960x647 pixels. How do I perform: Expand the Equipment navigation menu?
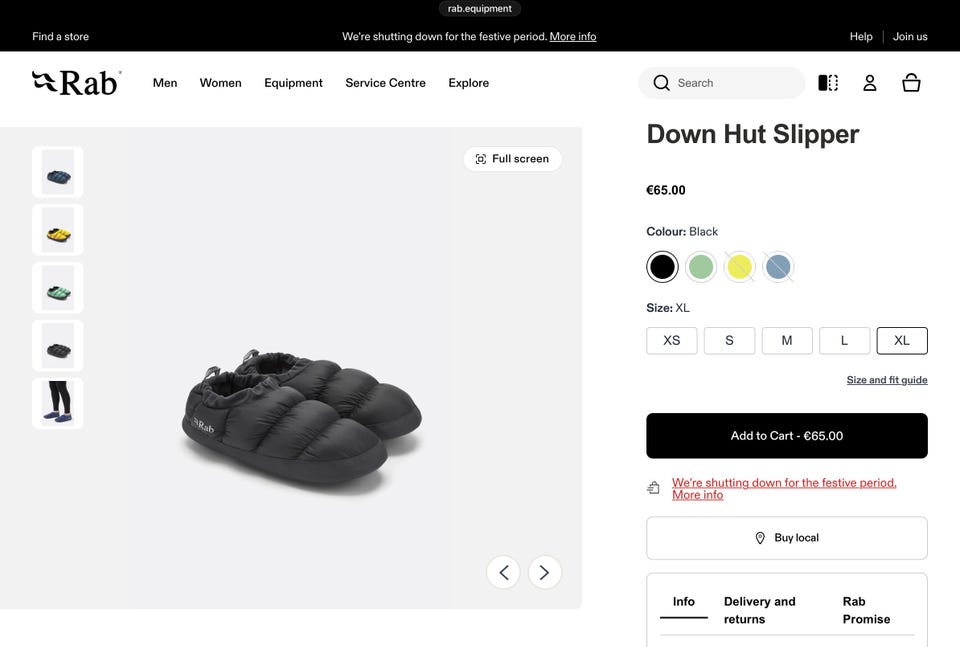pos(293,83)
